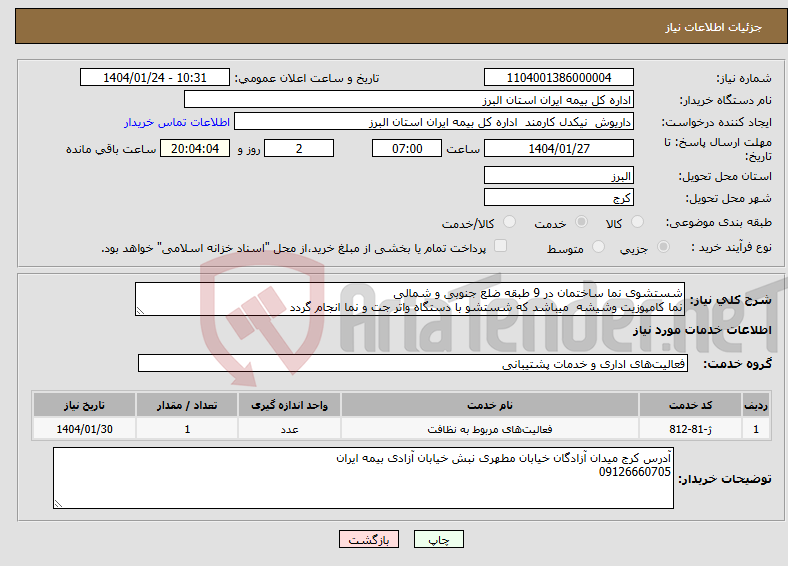Select the متوسط purchase type radio
The width and height of the screenshot is (788, 566).
tap(598, 246)
